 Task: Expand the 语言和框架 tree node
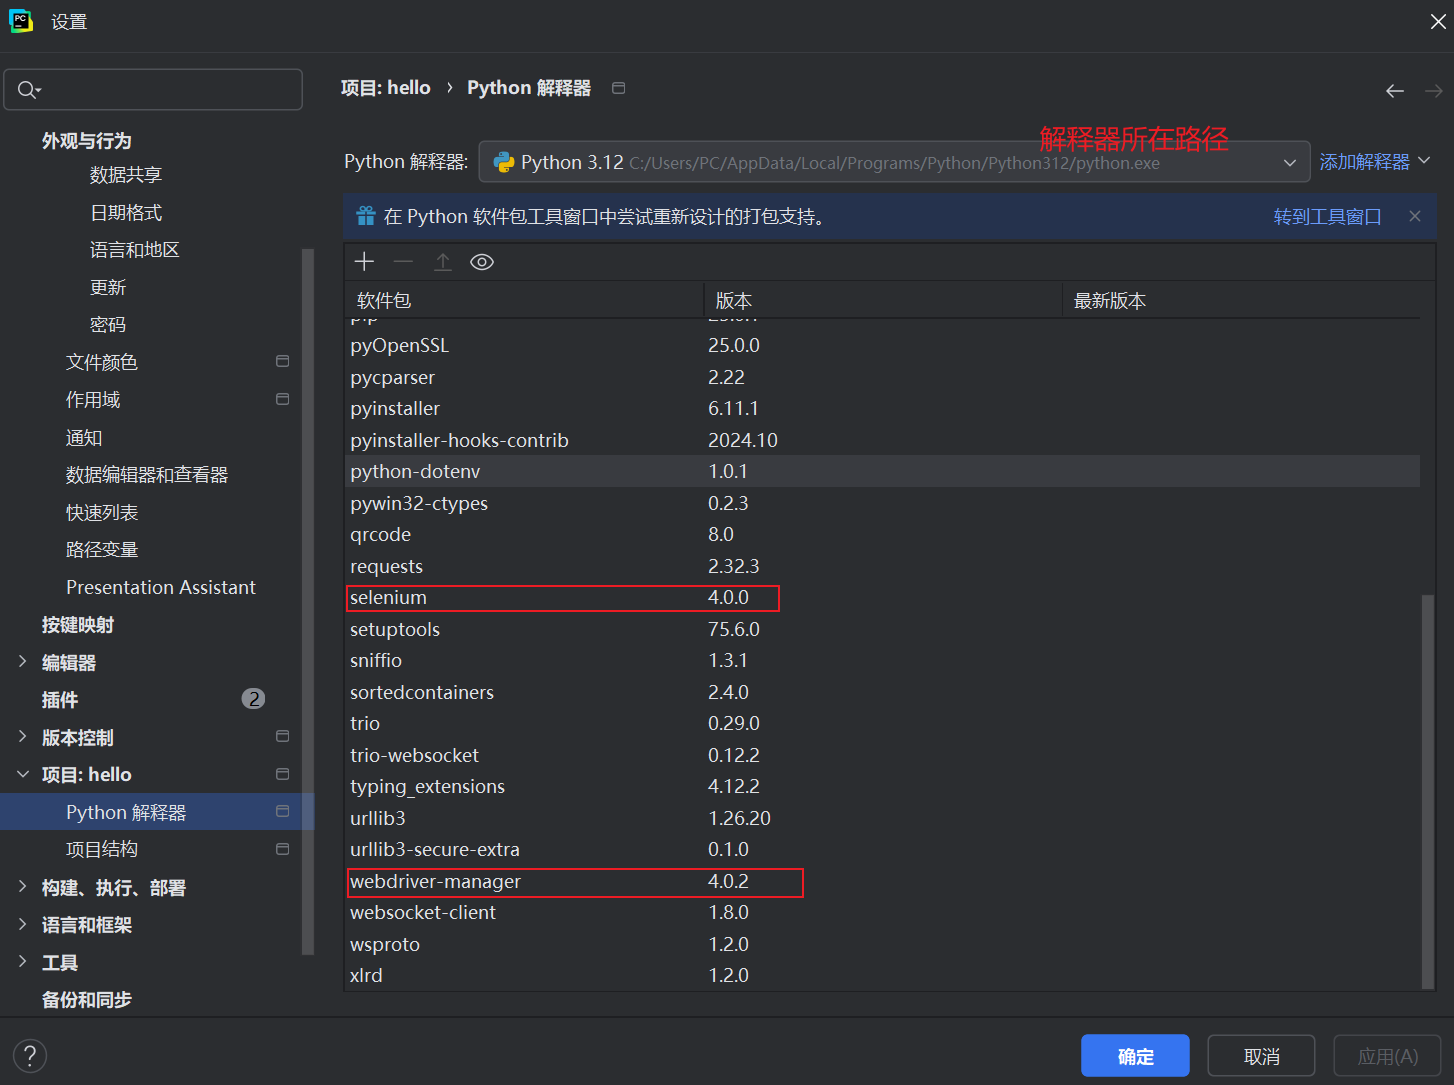click(x=22, y=924)
